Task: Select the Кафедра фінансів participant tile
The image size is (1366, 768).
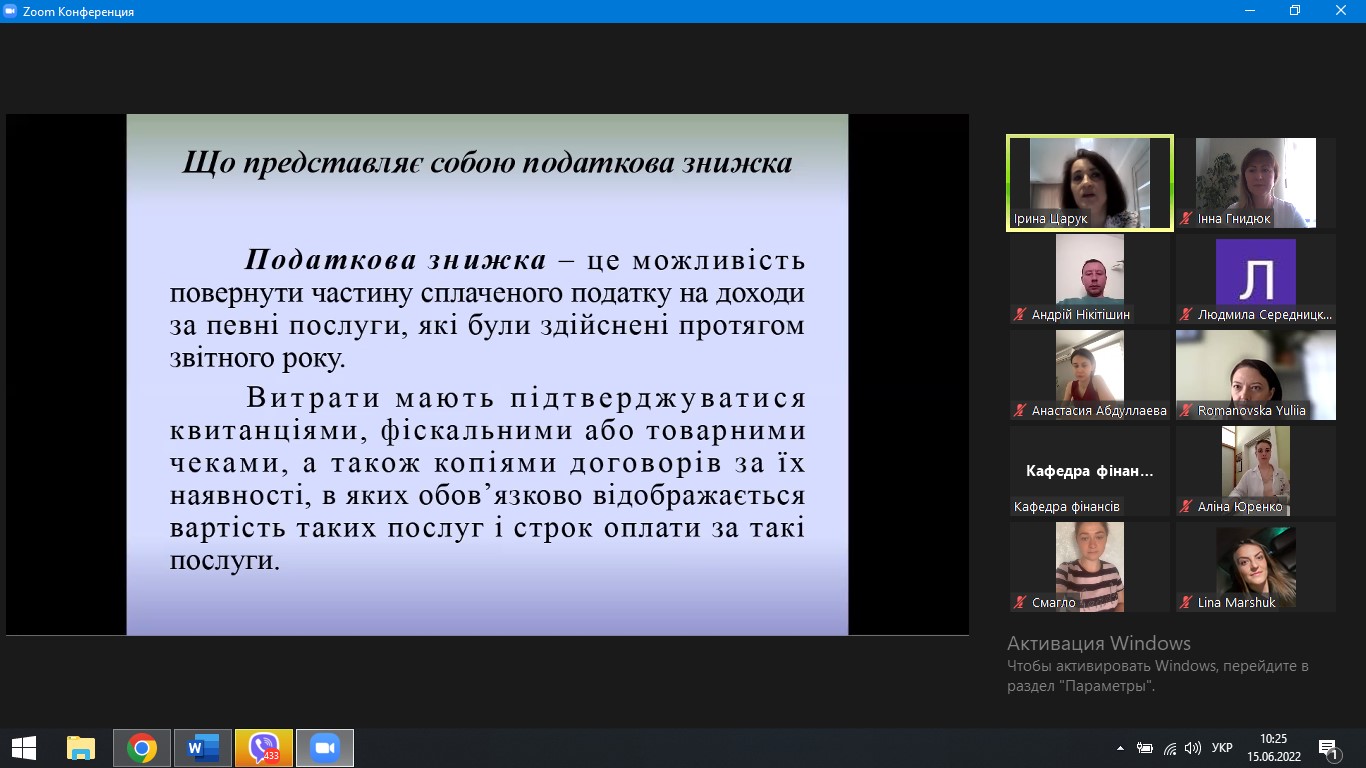Action: [x=1089, y=471]
